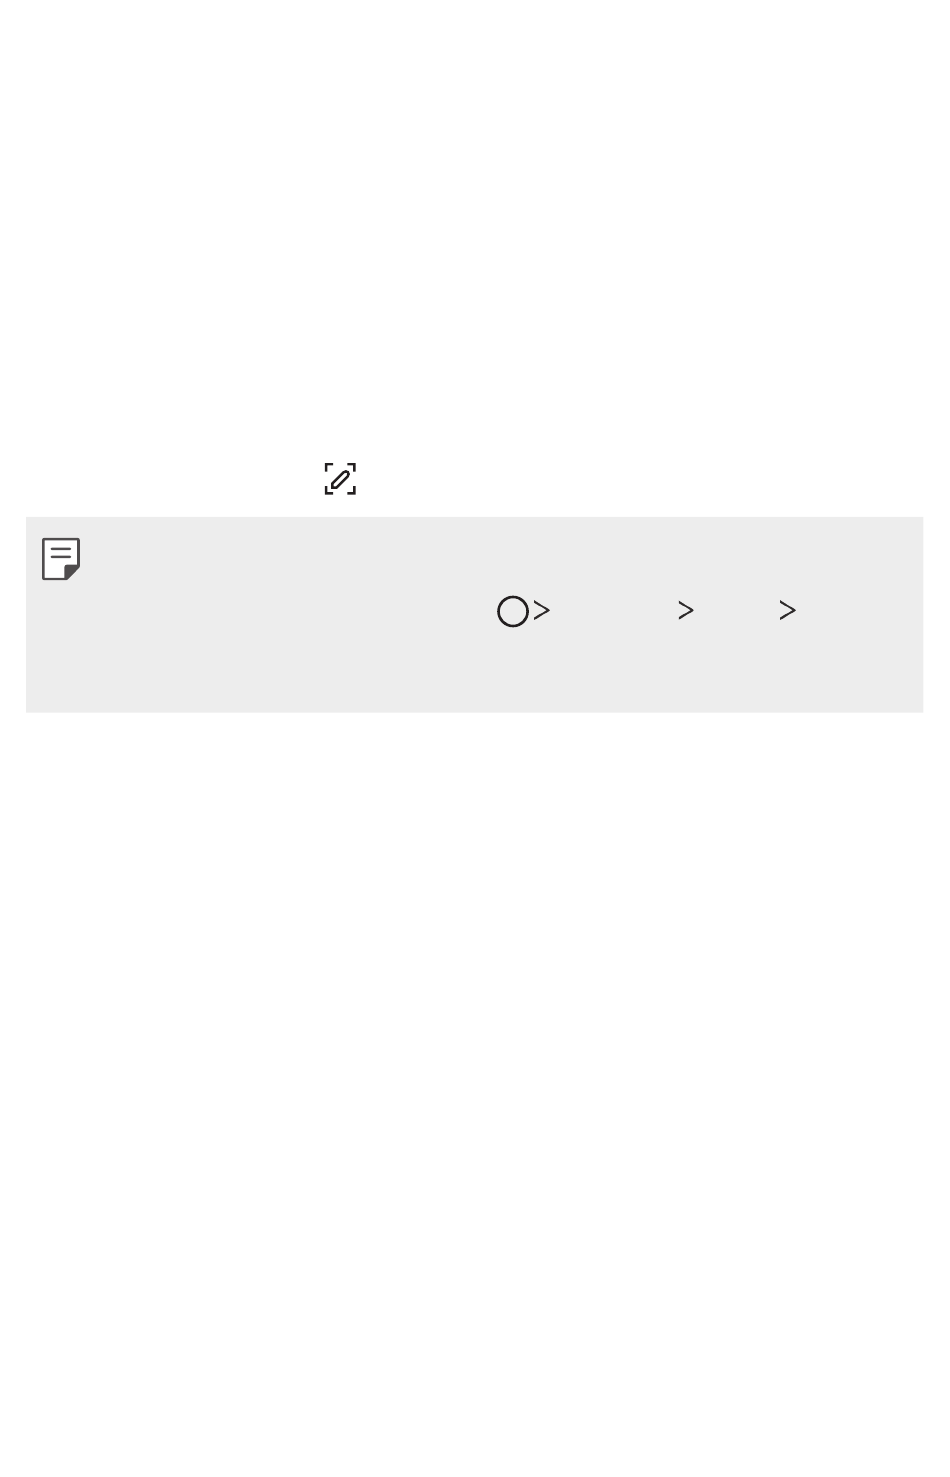Tap the circle symbol starting the navigation path
Screen dimensions: 950x1477
tap(513, 611)
